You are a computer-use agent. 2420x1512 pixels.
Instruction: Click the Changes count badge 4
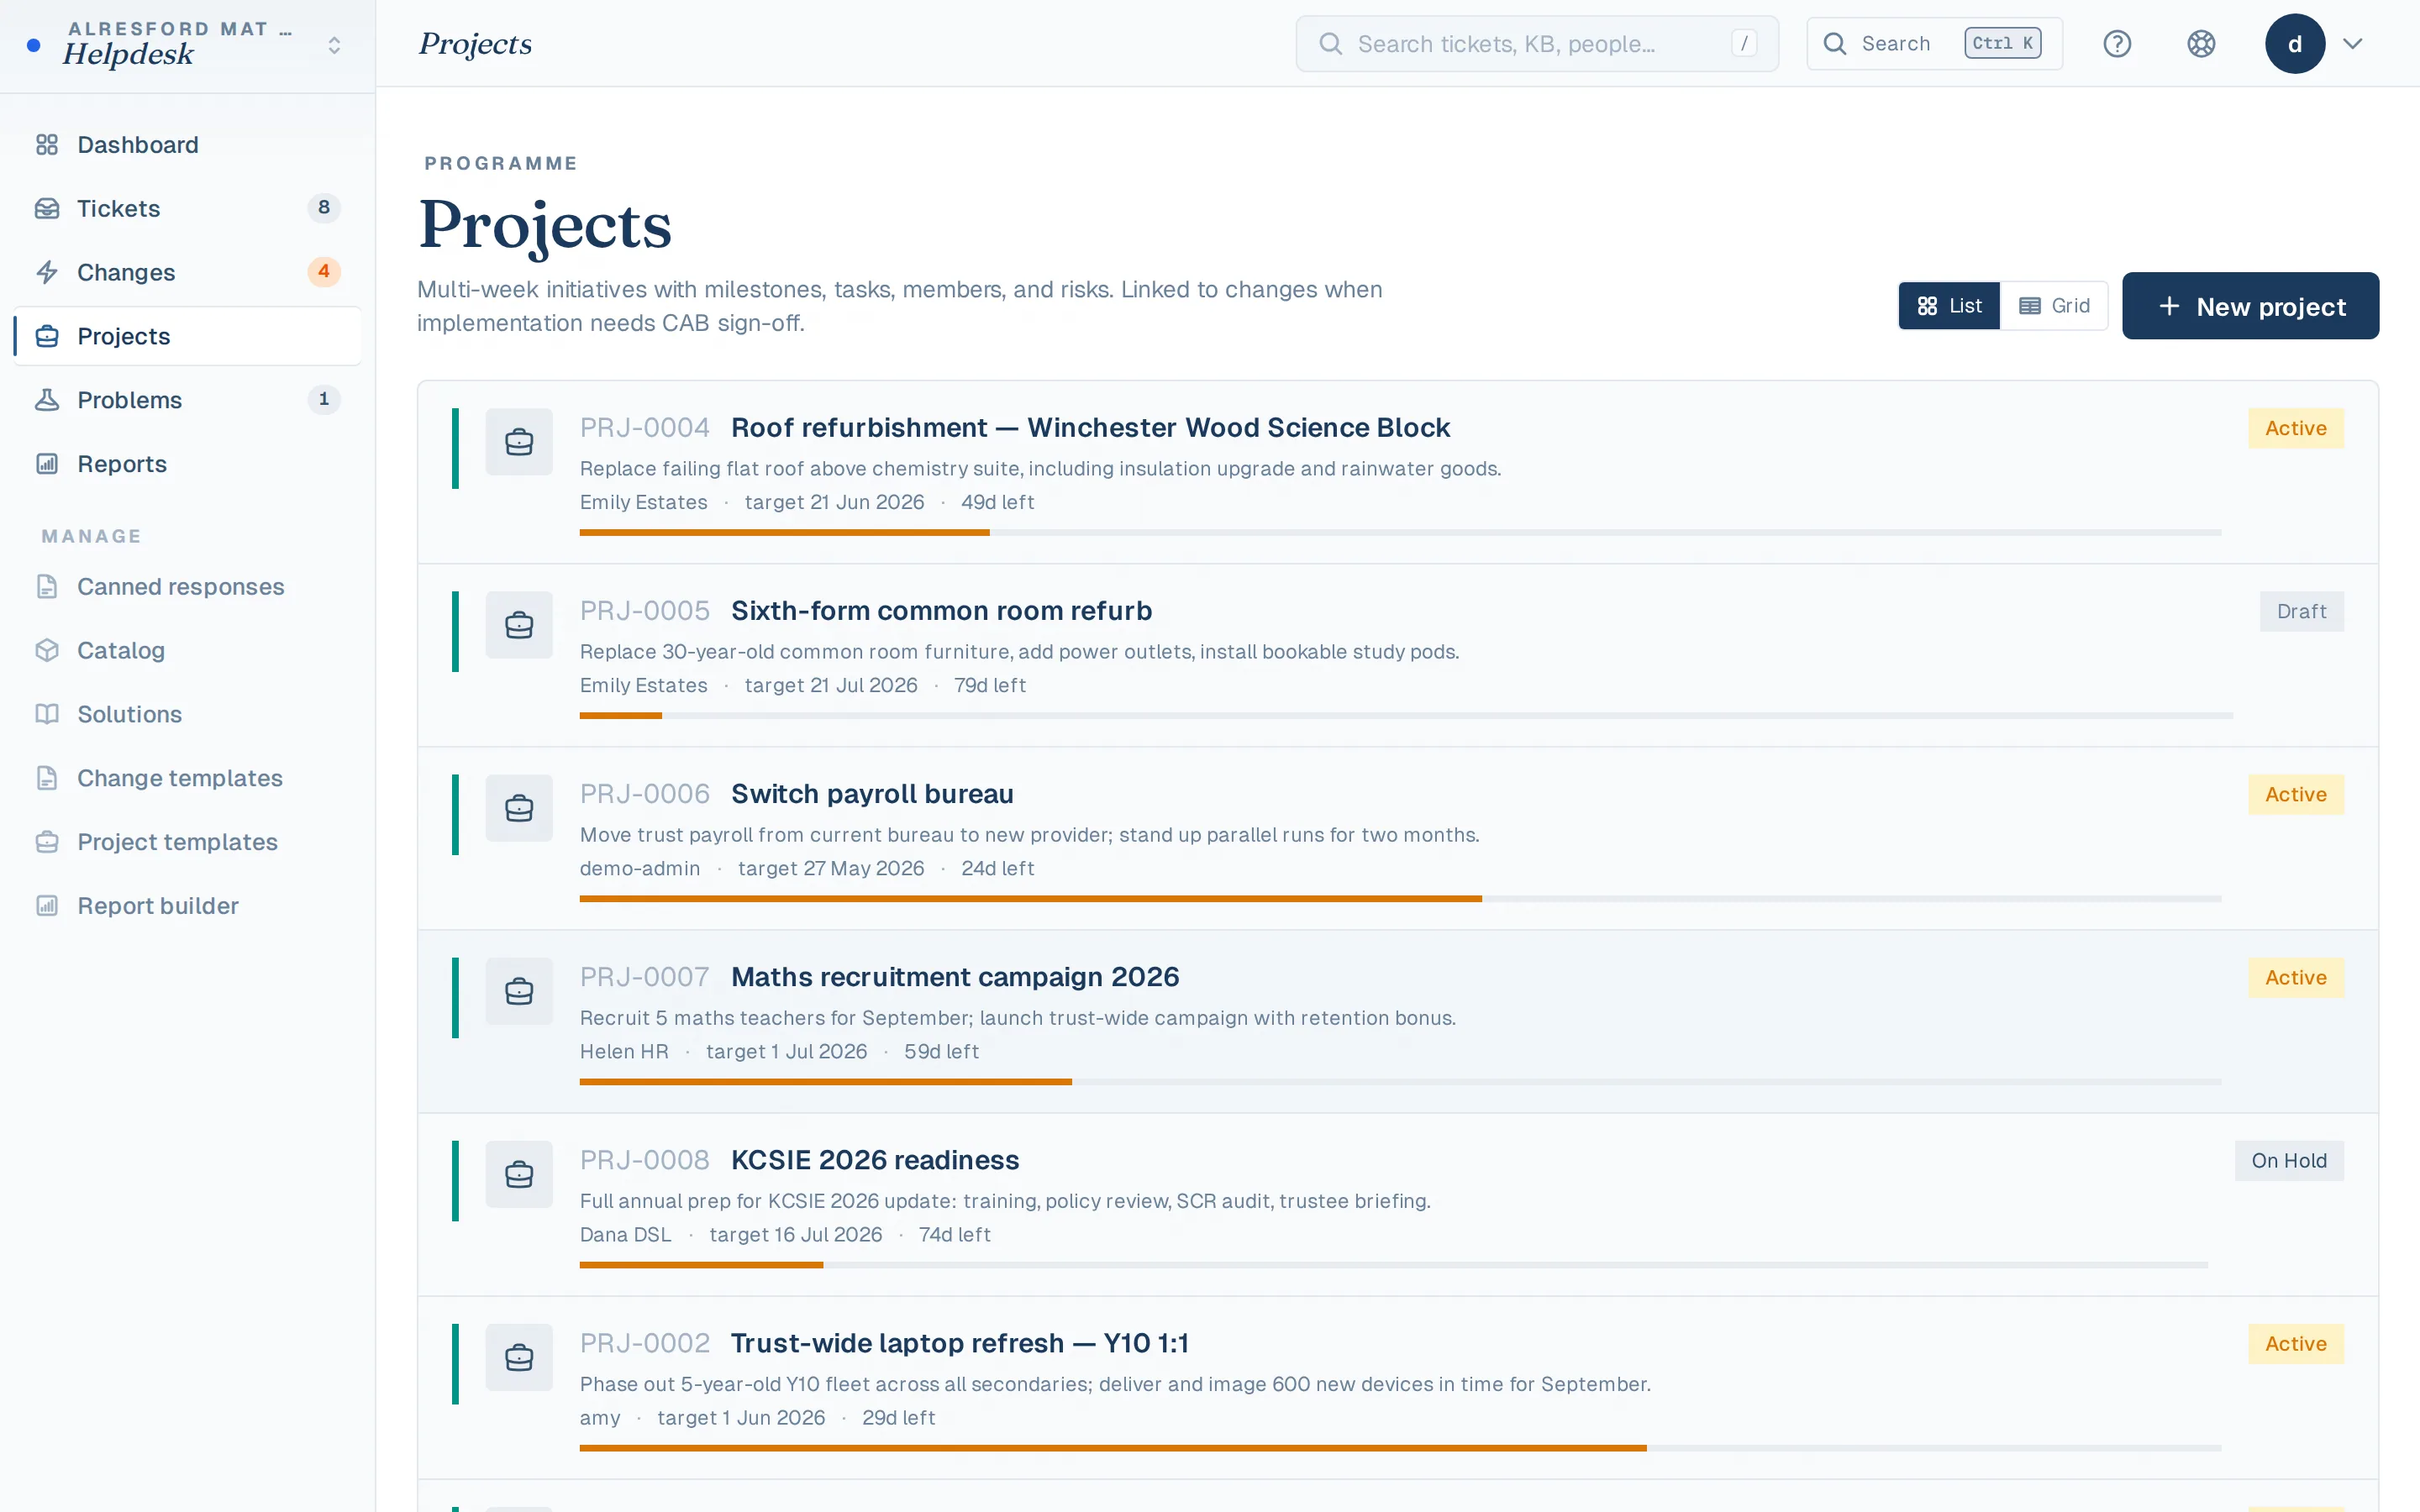tap(324, 272)
